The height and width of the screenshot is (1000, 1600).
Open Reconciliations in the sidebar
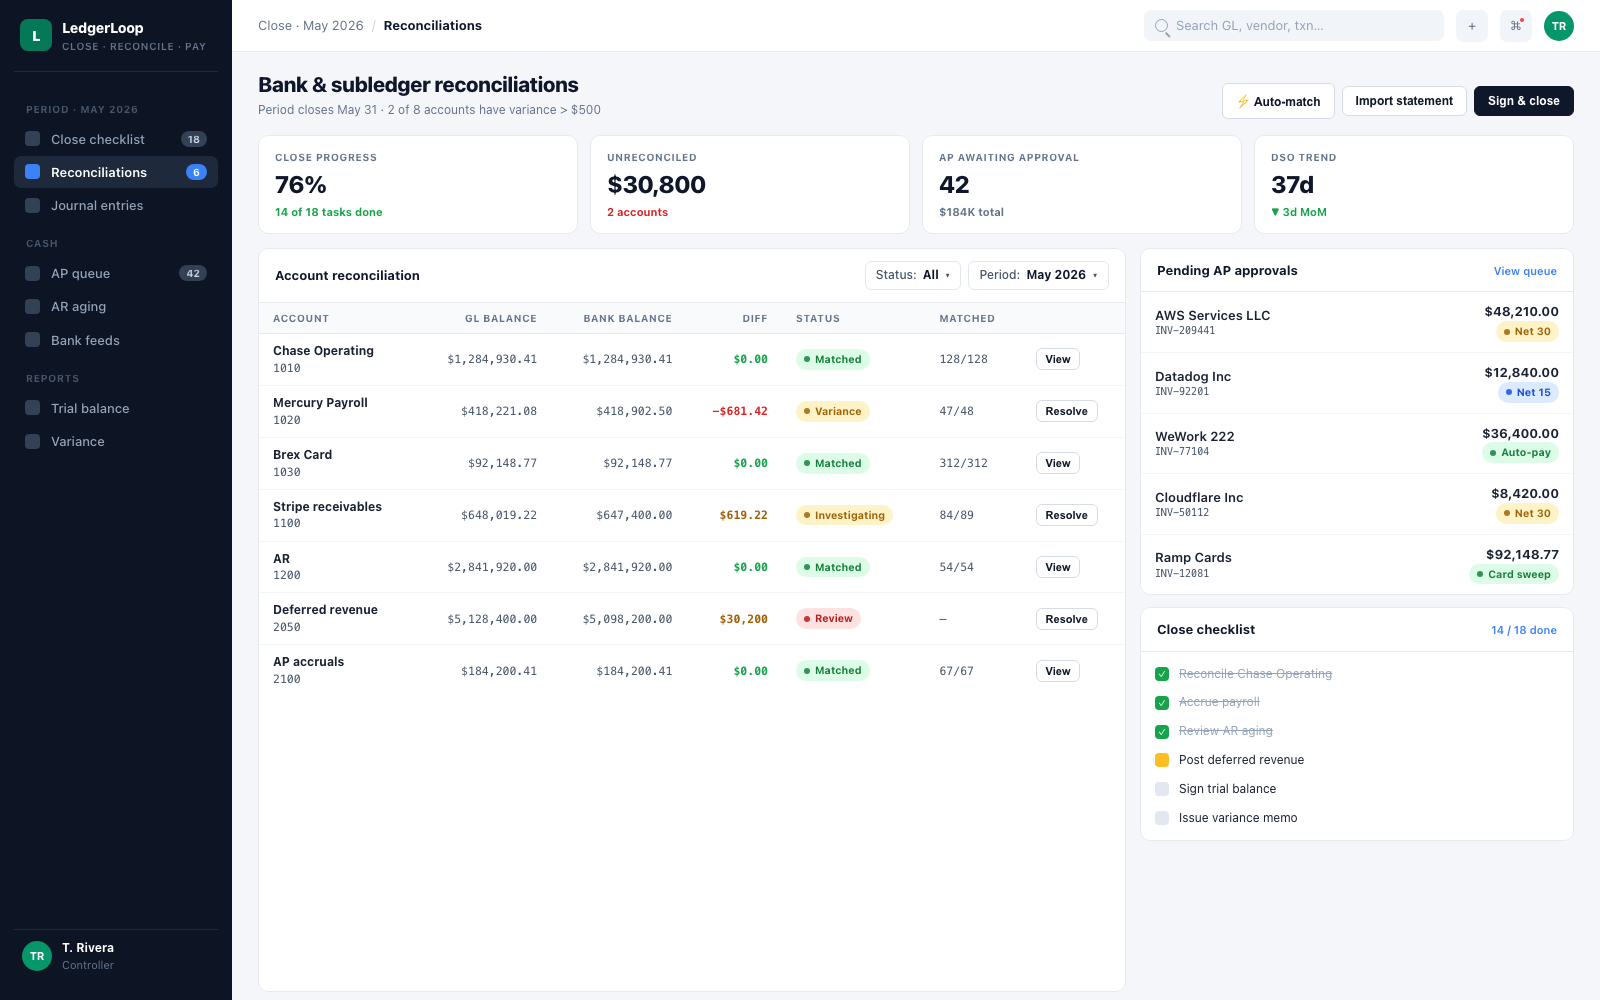tap(116, 172)
